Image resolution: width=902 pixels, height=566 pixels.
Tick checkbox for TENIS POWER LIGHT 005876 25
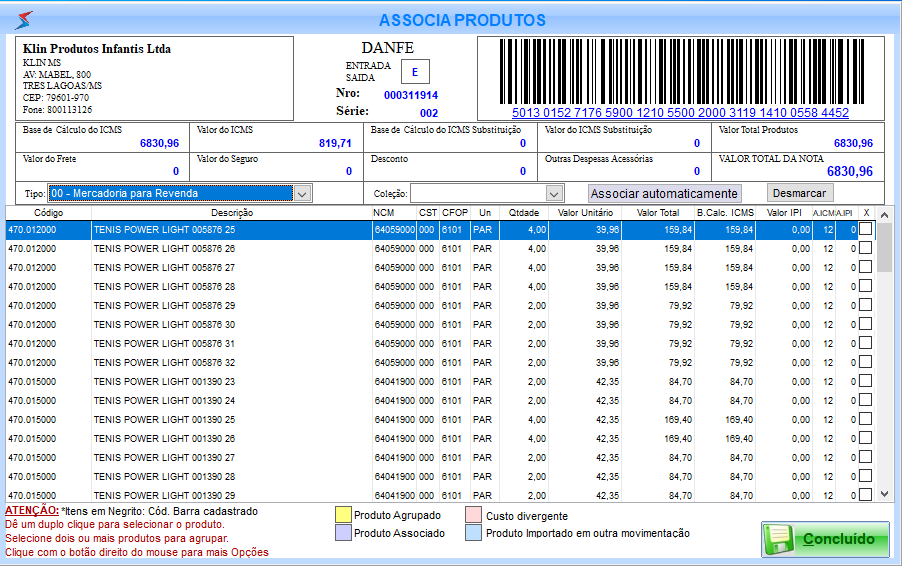click(x=865, y=229)
